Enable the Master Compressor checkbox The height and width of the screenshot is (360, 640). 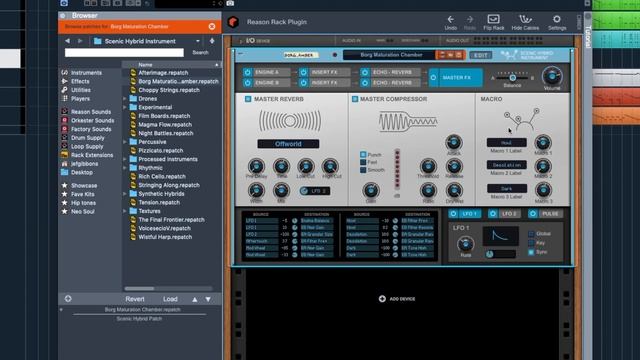pyautogui.click(x=355, y=99)
